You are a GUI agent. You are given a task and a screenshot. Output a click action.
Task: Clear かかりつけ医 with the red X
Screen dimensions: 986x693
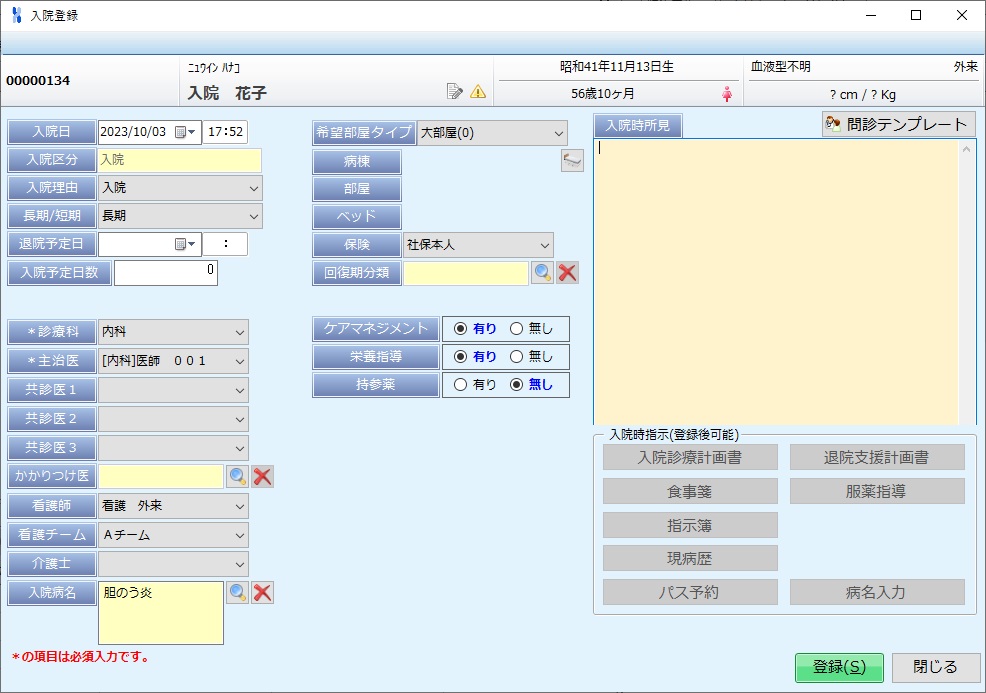point(263,477)
